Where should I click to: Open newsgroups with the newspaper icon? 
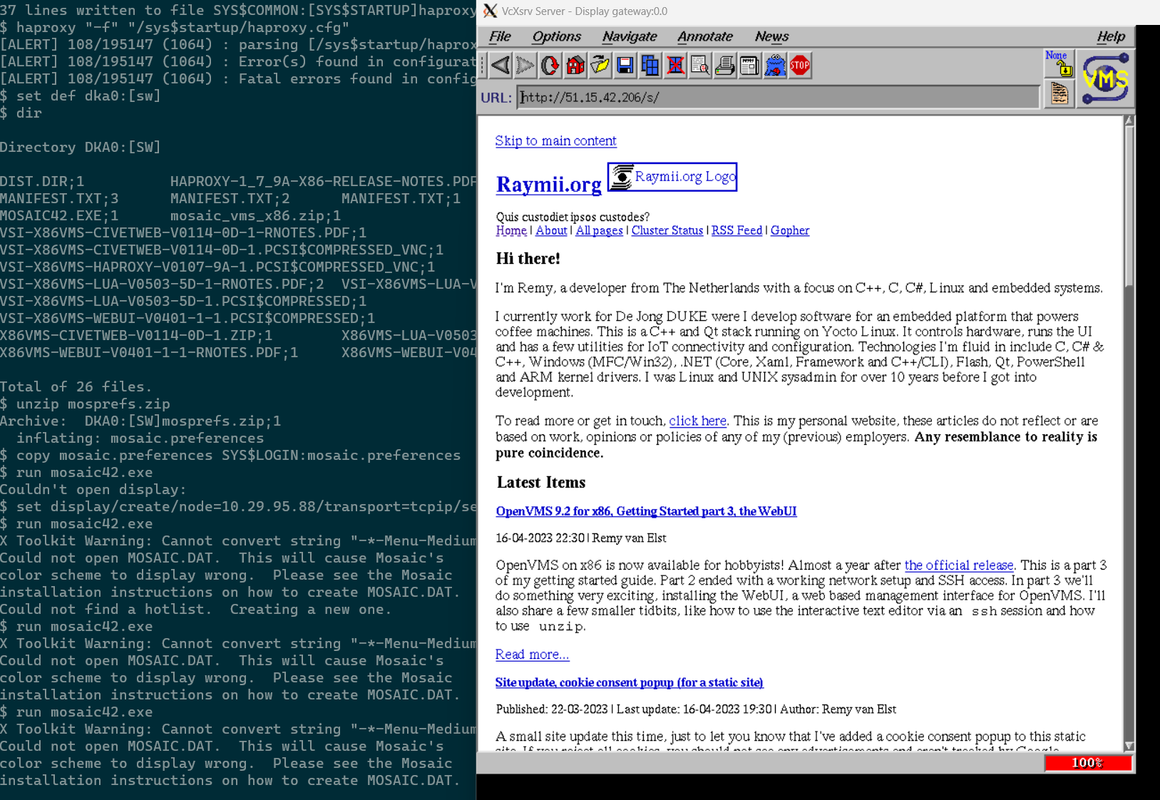(749, 66)
